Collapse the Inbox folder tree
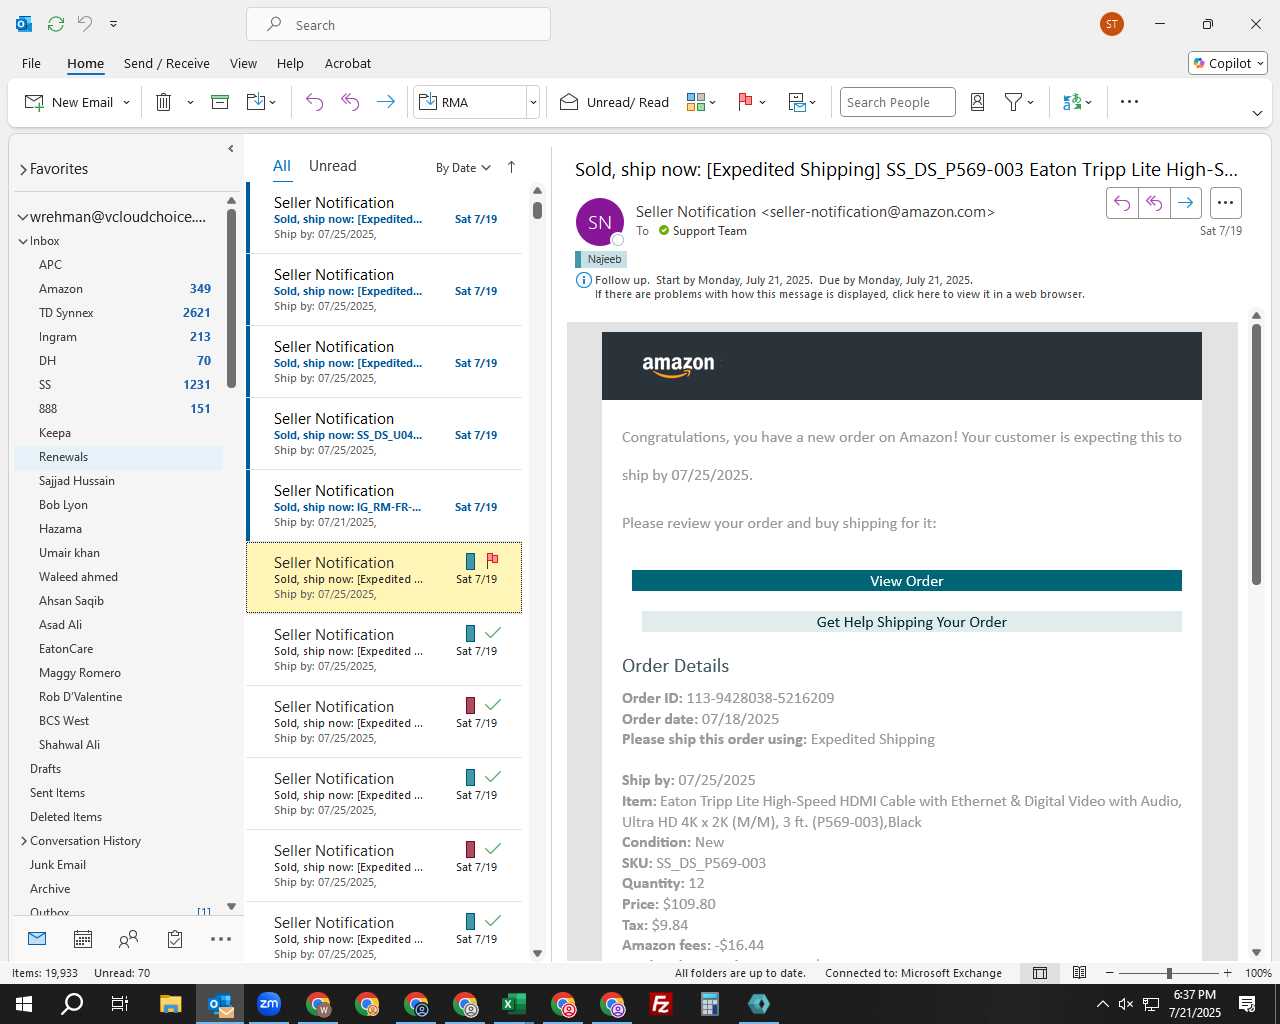Screen dimensions: 1280x1024 point(23,241)
